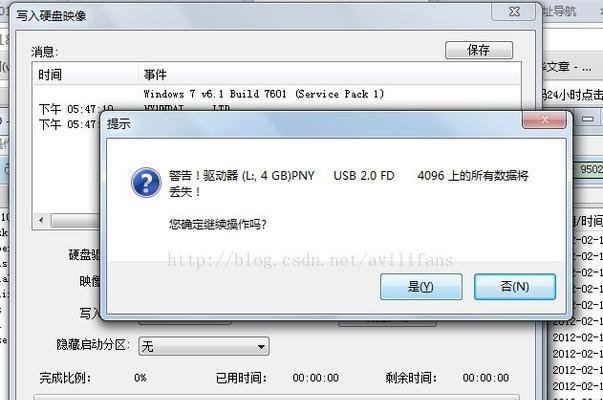Click the message list left scroll arrow

point(41,220)
